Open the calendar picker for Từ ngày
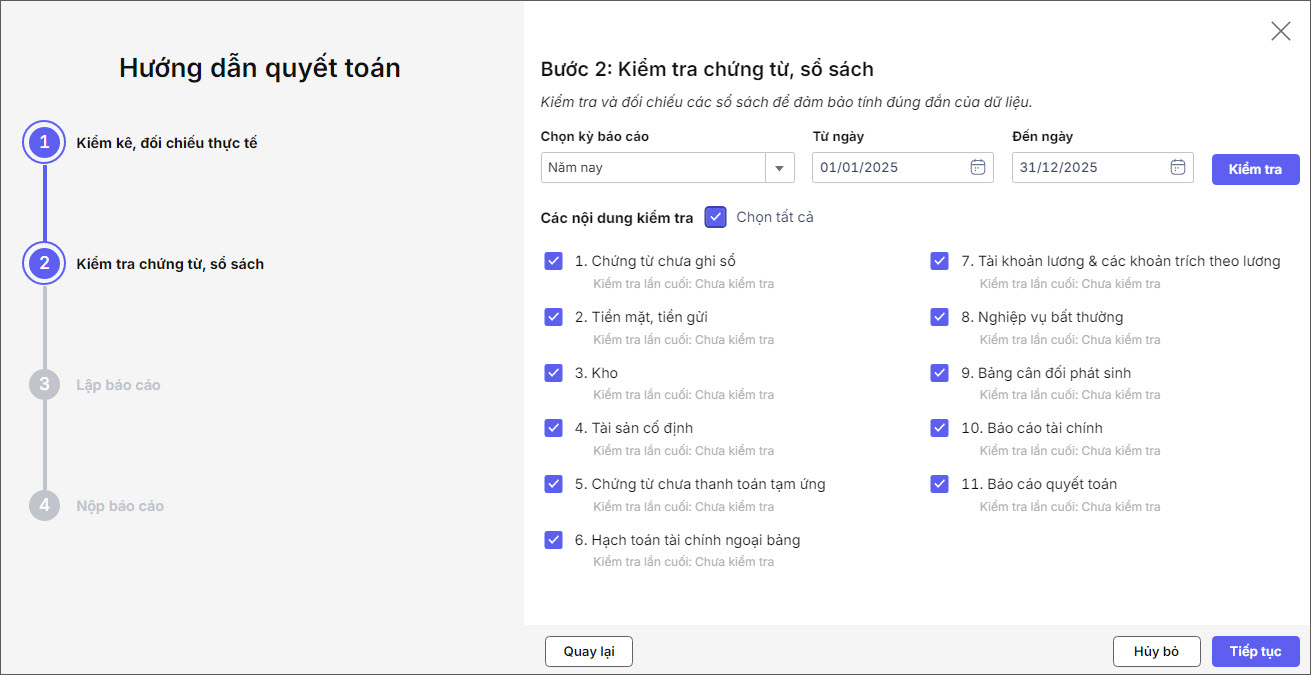 click(x=978, y=167)
